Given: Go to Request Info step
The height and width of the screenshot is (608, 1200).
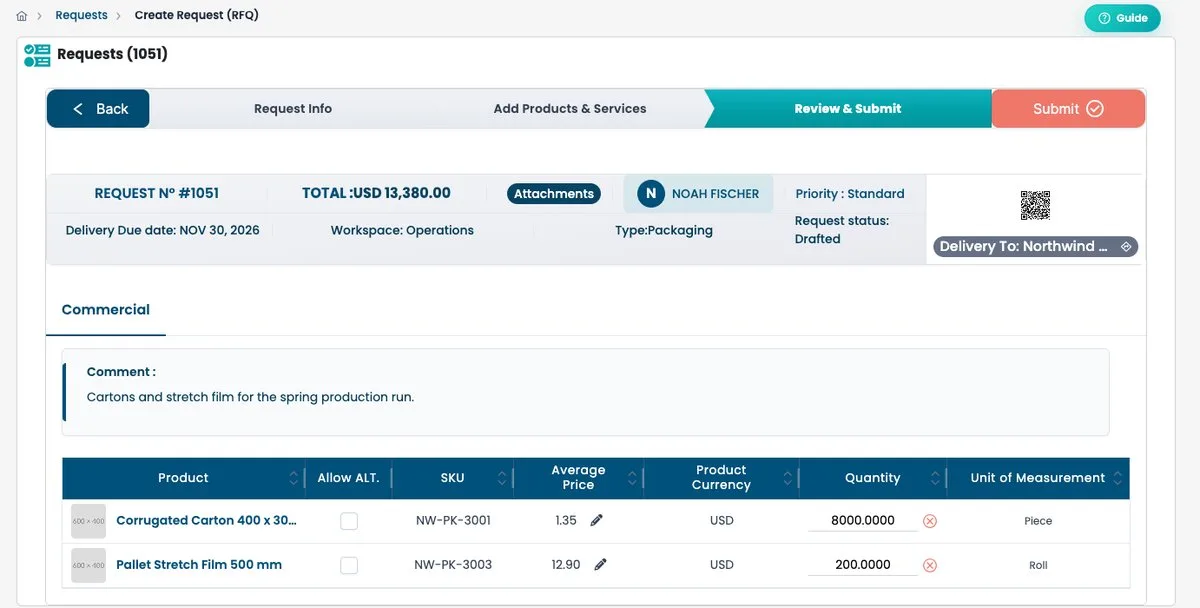Looking at the screenshot, I should 293,109.
